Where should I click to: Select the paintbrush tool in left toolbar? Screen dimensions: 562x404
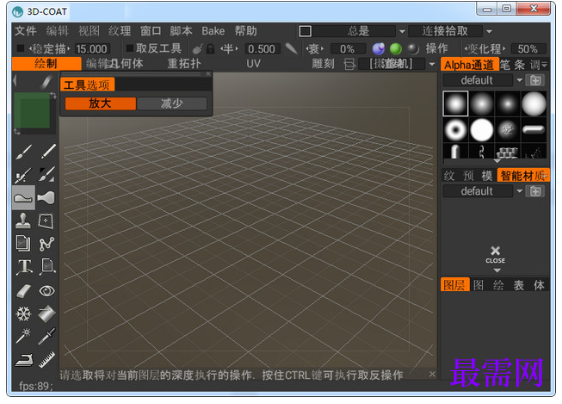(x=24, y=152)
